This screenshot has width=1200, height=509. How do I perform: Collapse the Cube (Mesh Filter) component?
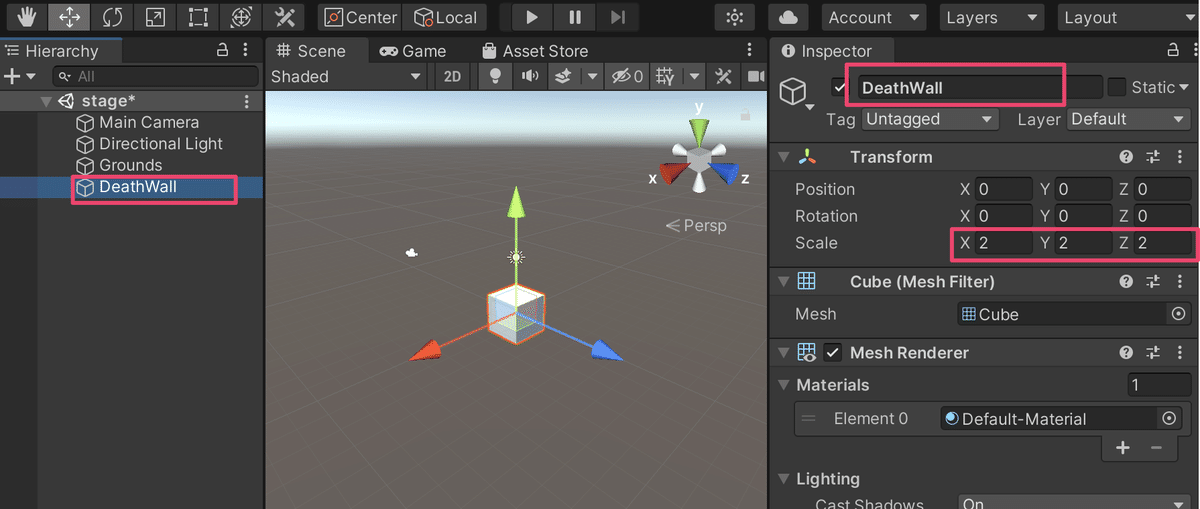tap(784, 282)
